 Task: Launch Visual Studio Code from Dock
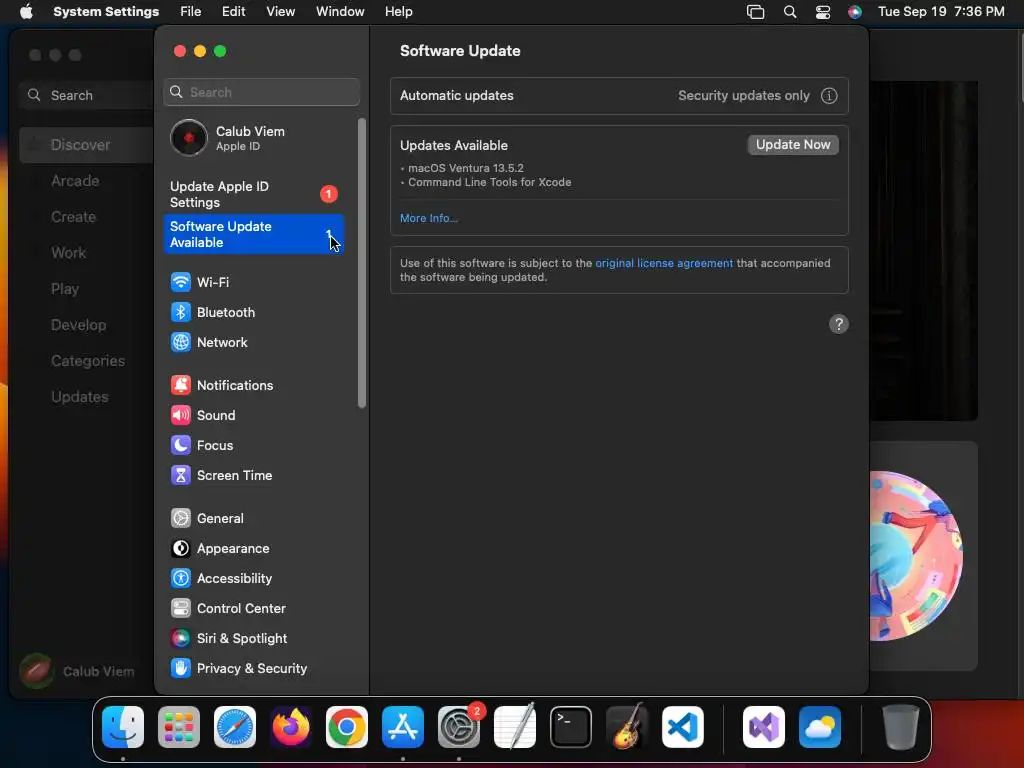683,727
